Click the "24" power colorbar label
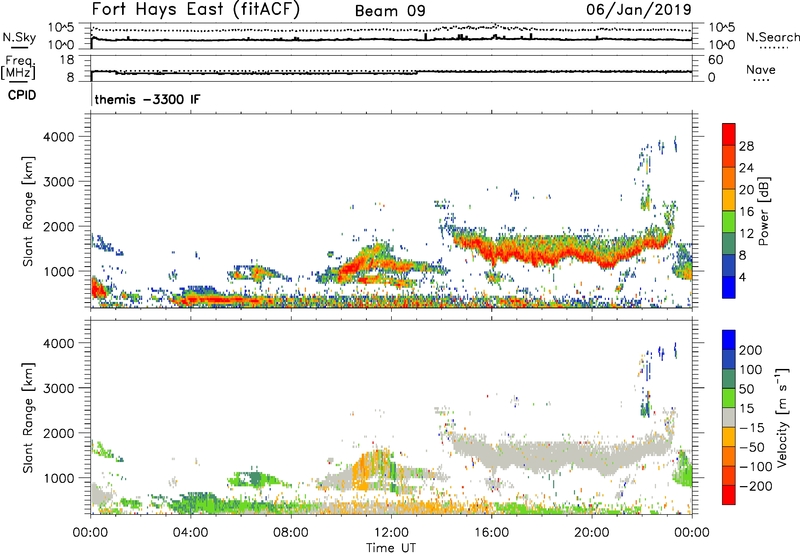 point(746,168)
